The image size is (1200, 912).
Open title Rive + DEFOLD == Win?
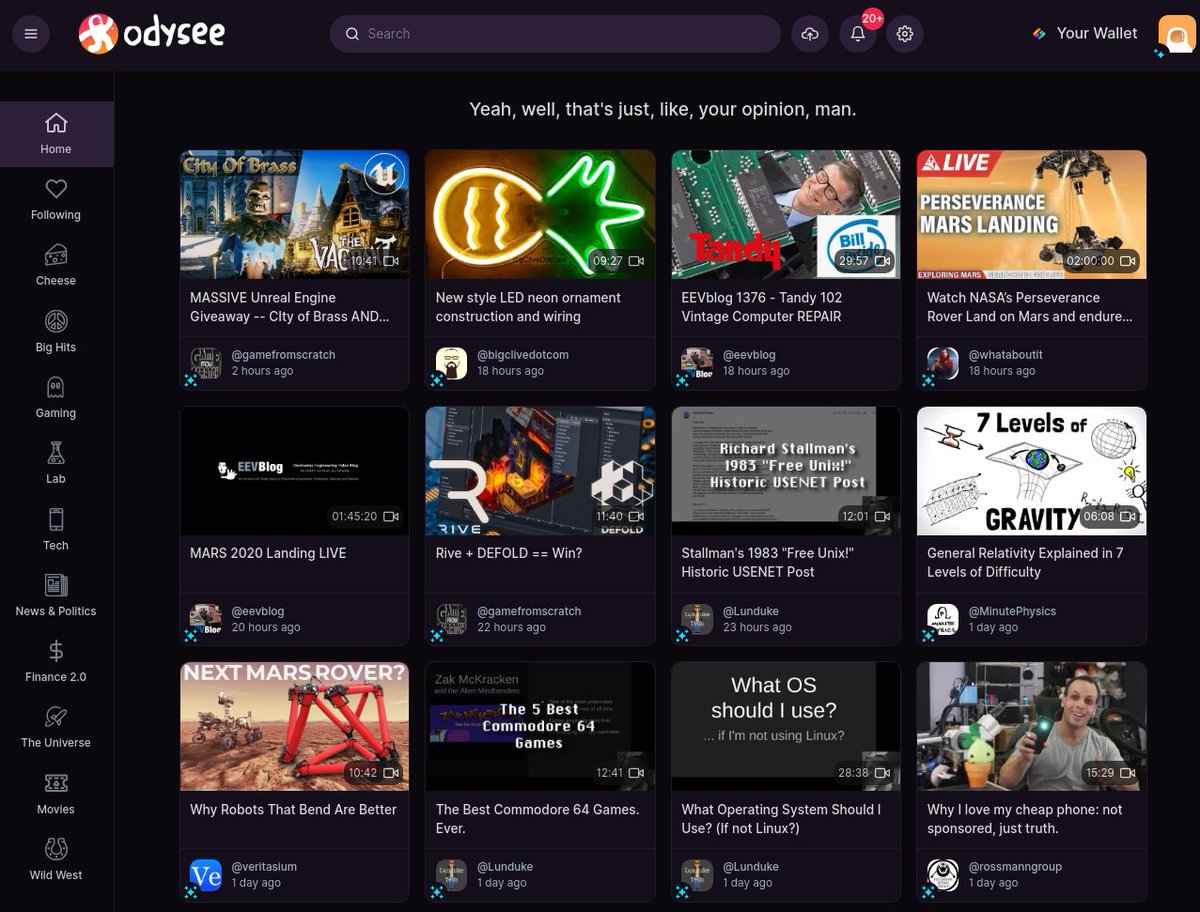tap(509, 553)
